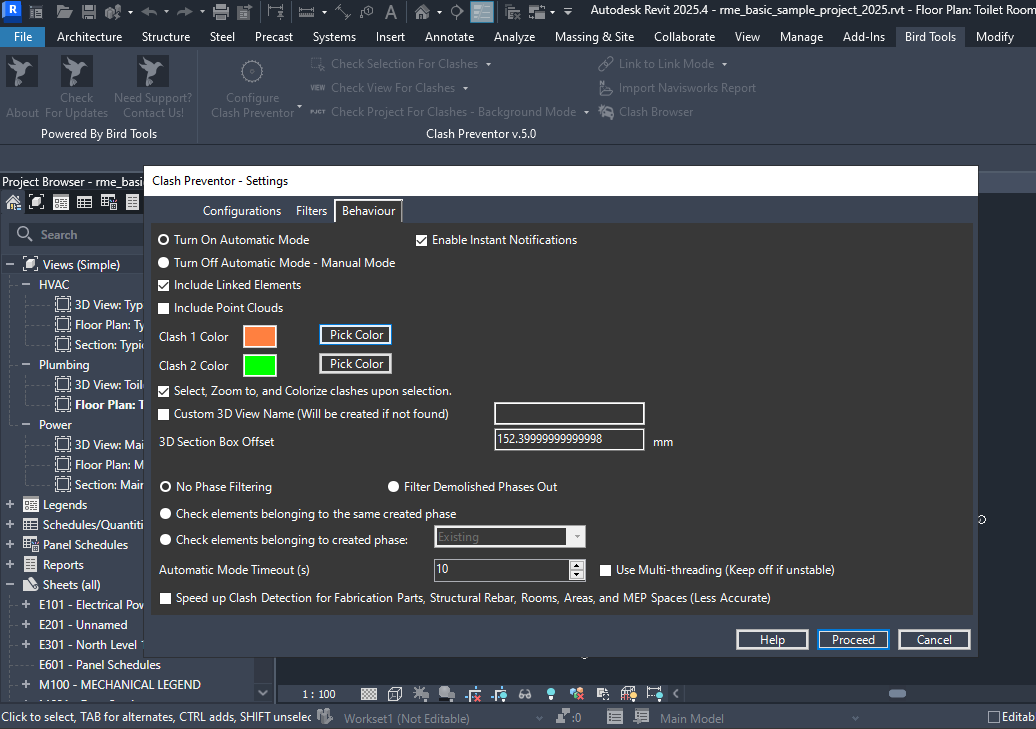Increase Automatic Mode Timeout with up arrow
Image resolution: width=1036 pixels, height=729 pixels.
pyautogui.click(x=577, y=565)
